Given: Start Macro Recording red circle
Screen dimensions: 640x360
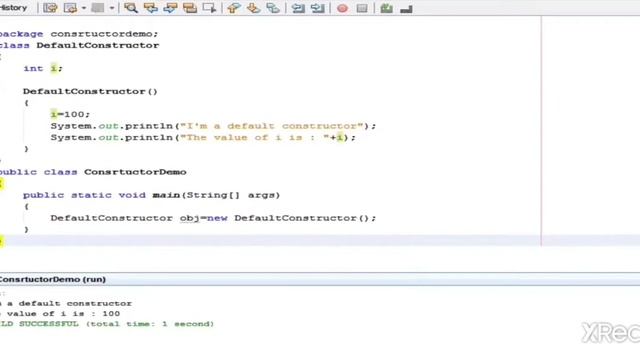Looking at the screenshot, I should 342,8.
